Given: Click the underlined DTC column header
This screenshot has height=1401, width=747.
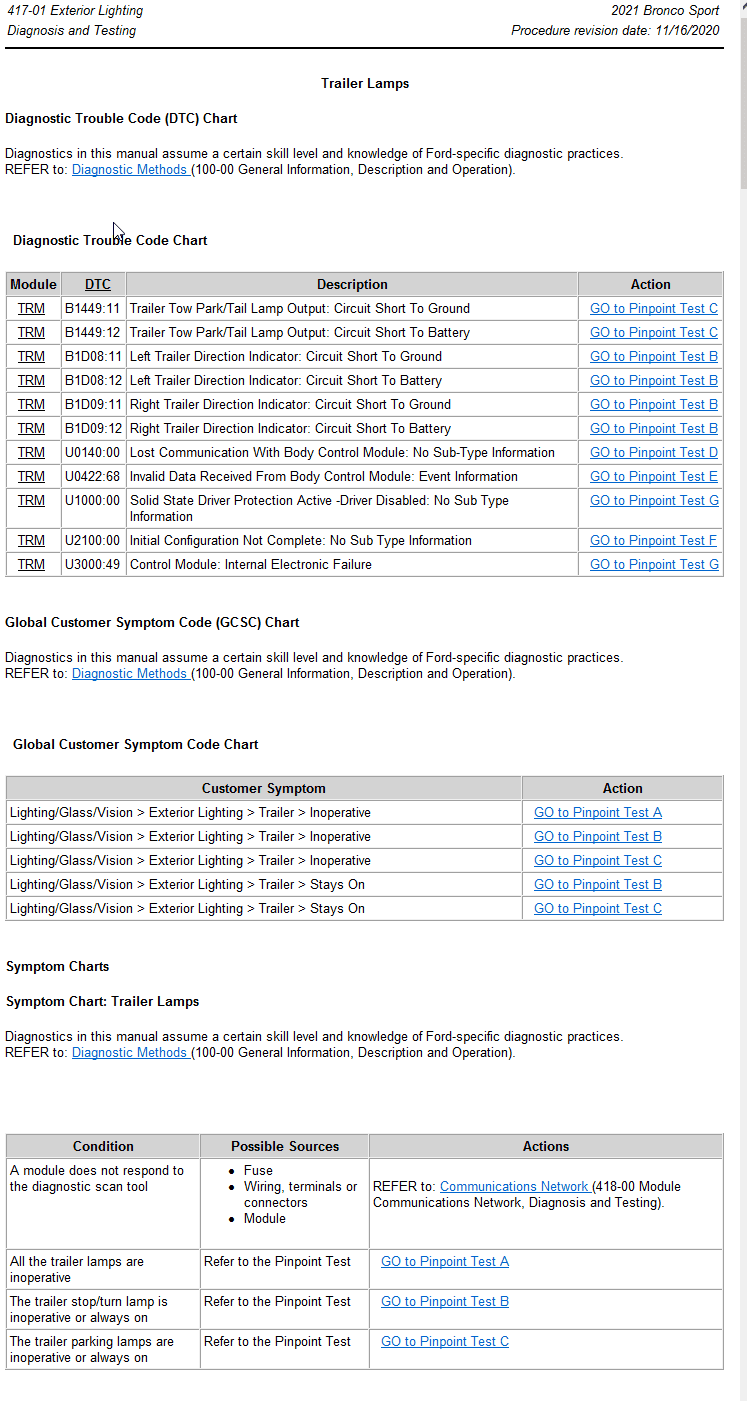Looking at the screenshot, I should 97,285.
